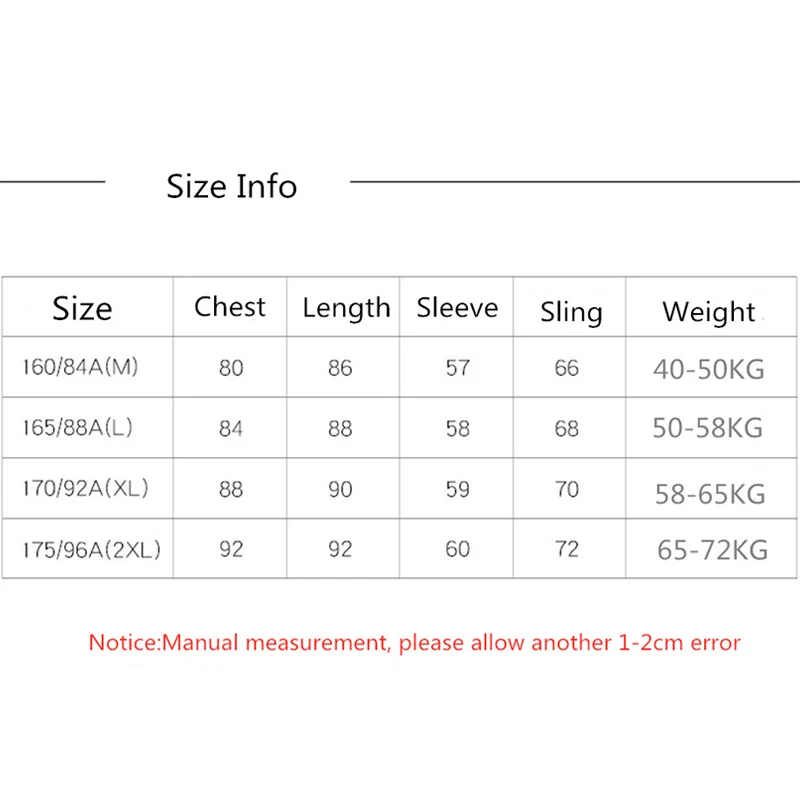The image size is (800, 800).
Task: Select the 175/96A(2XL) size row label
Action: click(91, 549)
